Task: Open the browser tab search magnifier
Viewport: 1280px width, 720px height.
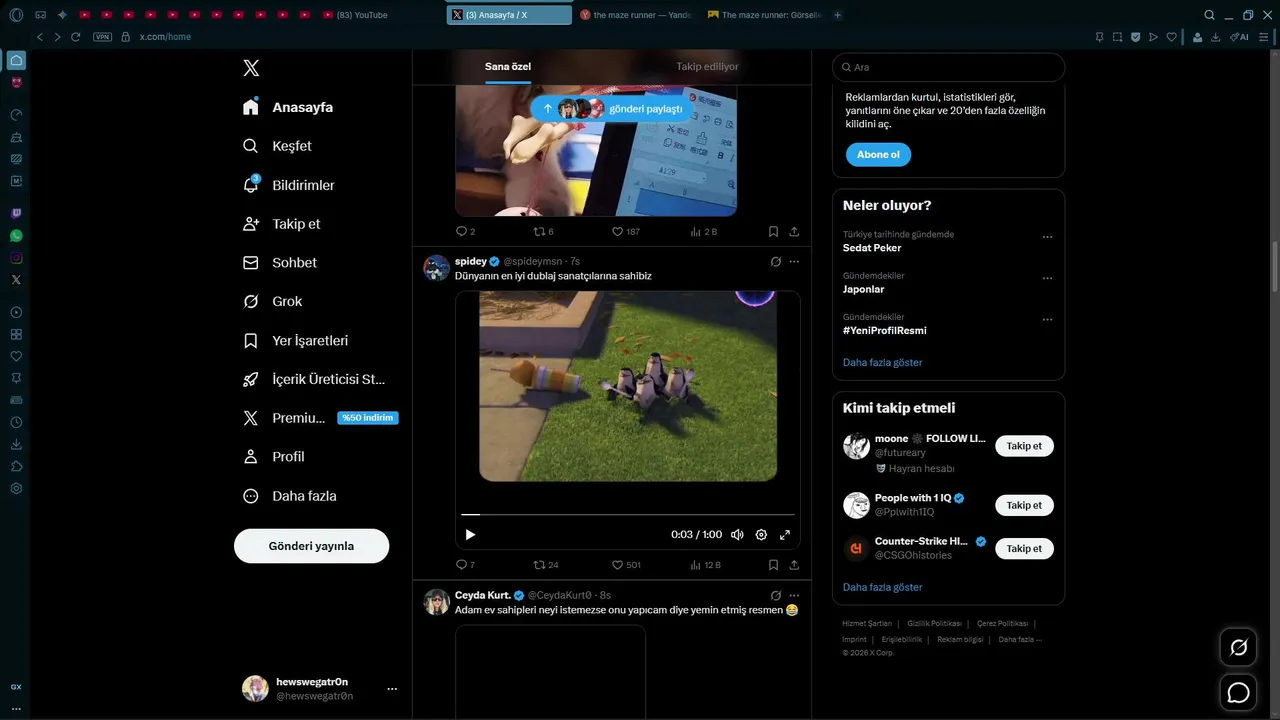Action: click(1209, 15)
